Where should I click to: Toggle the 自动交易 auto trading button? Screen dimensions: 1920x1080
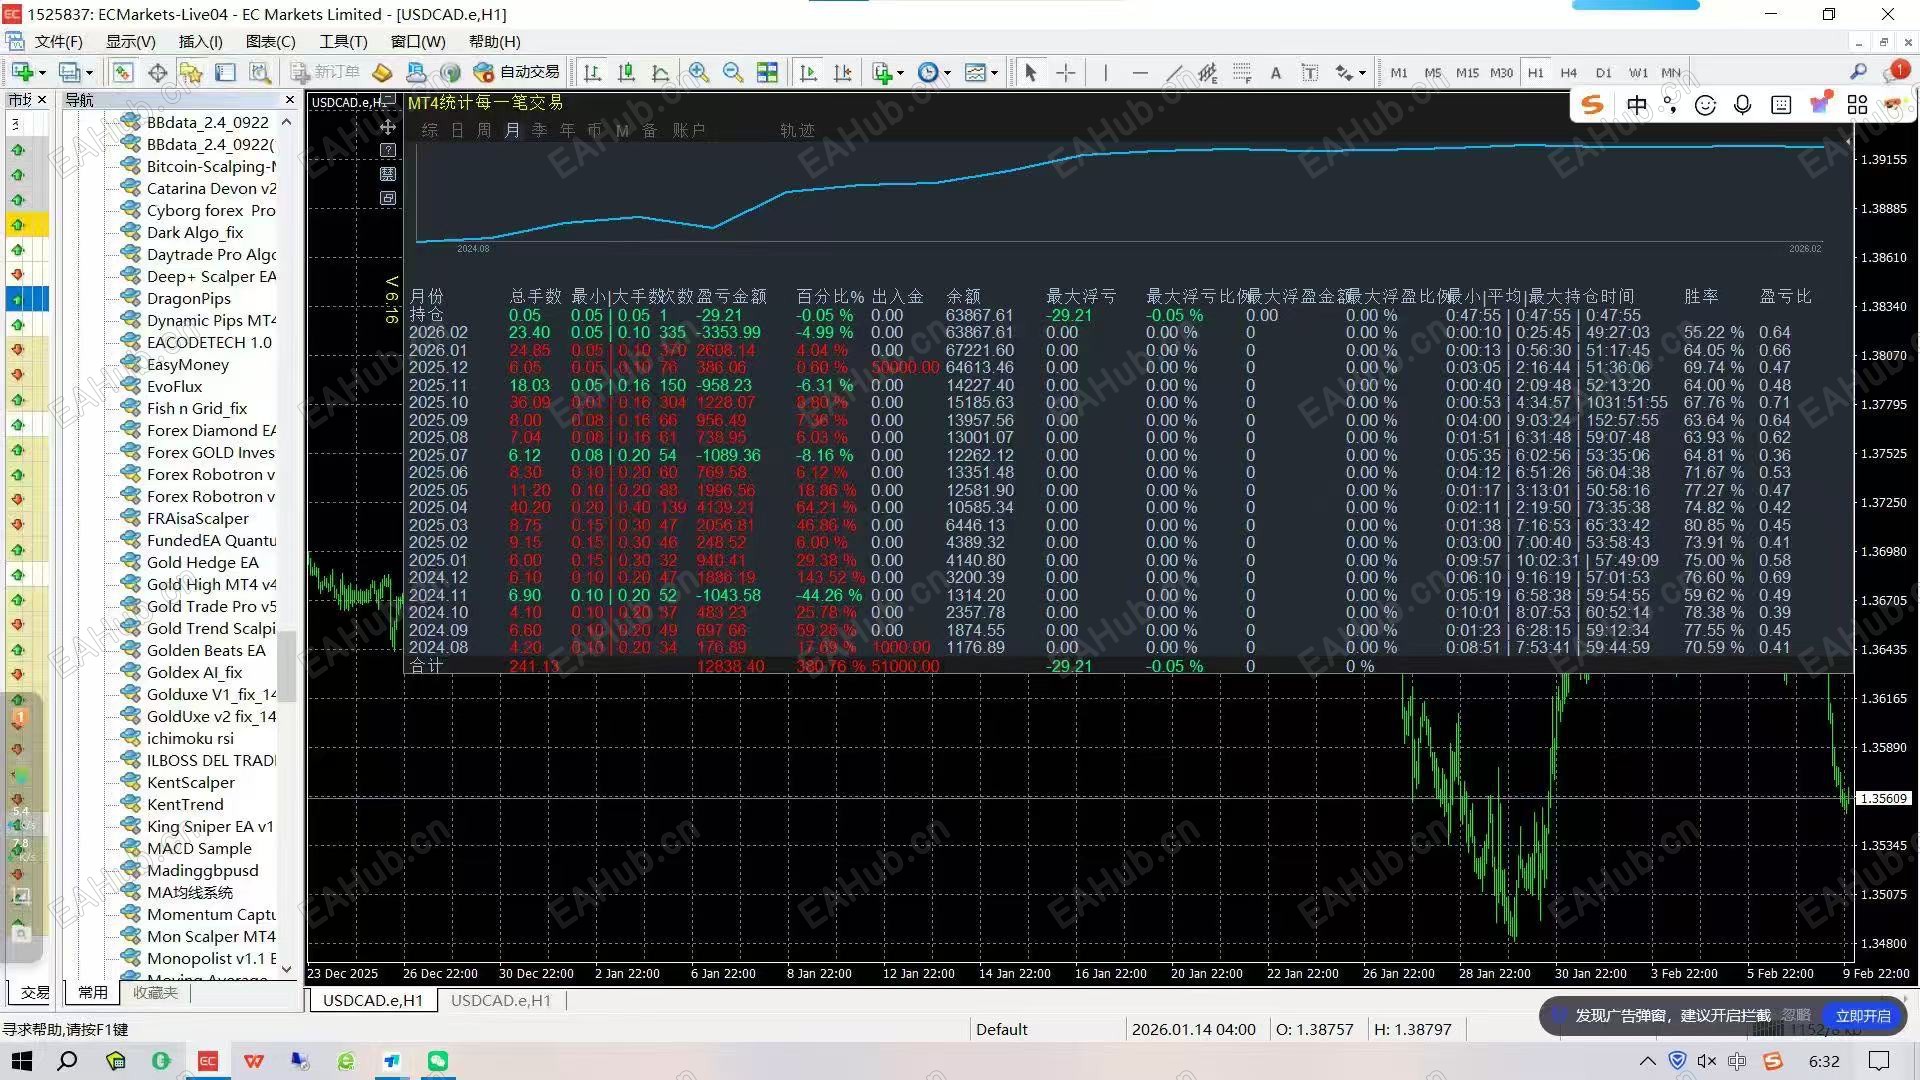click(x=517, y=72)
